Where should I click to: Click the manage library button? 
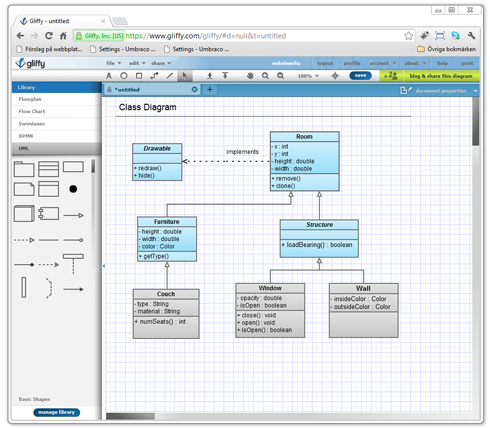click(56, 412)
